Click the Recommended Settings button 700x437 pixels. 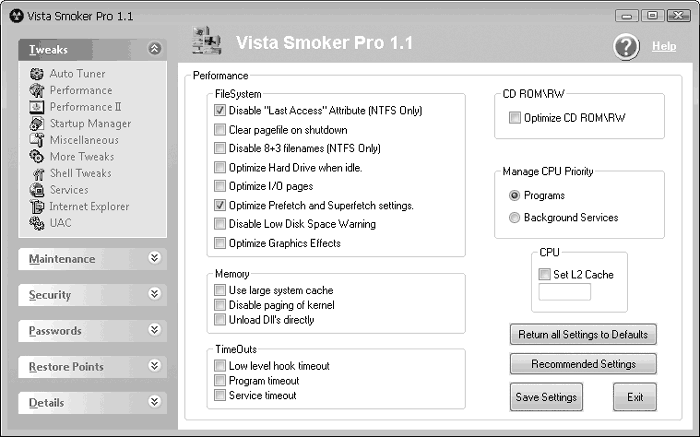point(582,364)
